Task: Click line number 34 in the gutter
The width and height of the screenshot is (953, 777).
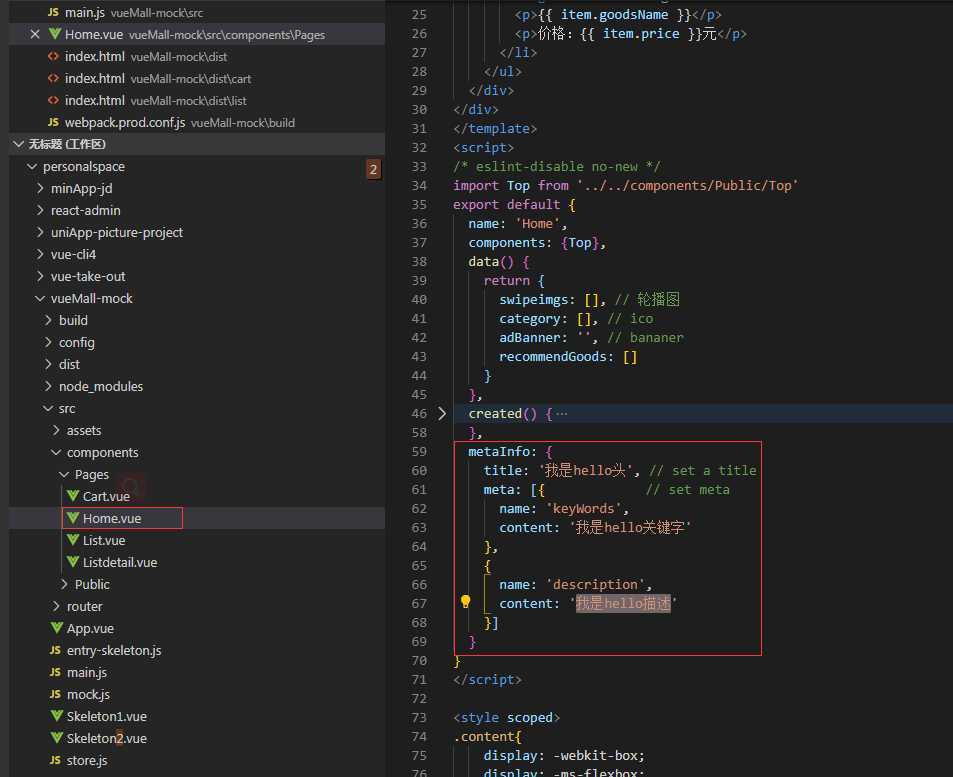Action: 419,185
